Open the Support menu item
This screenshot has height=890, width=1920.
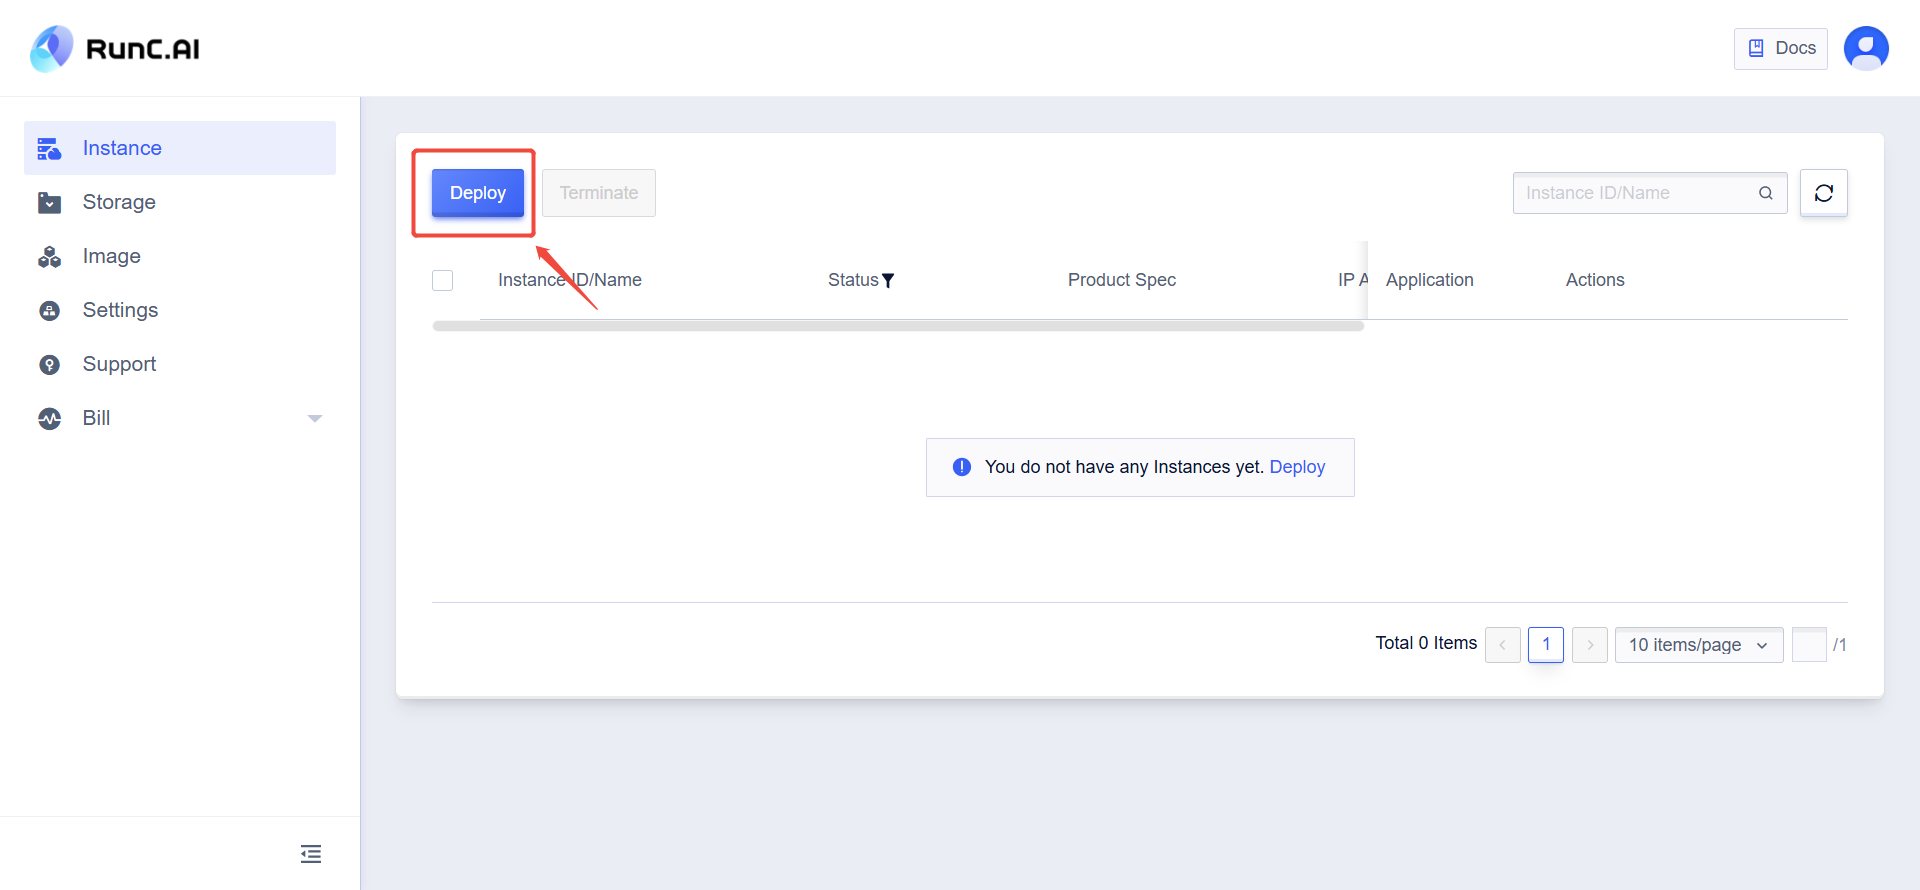[x=119, y=364]
